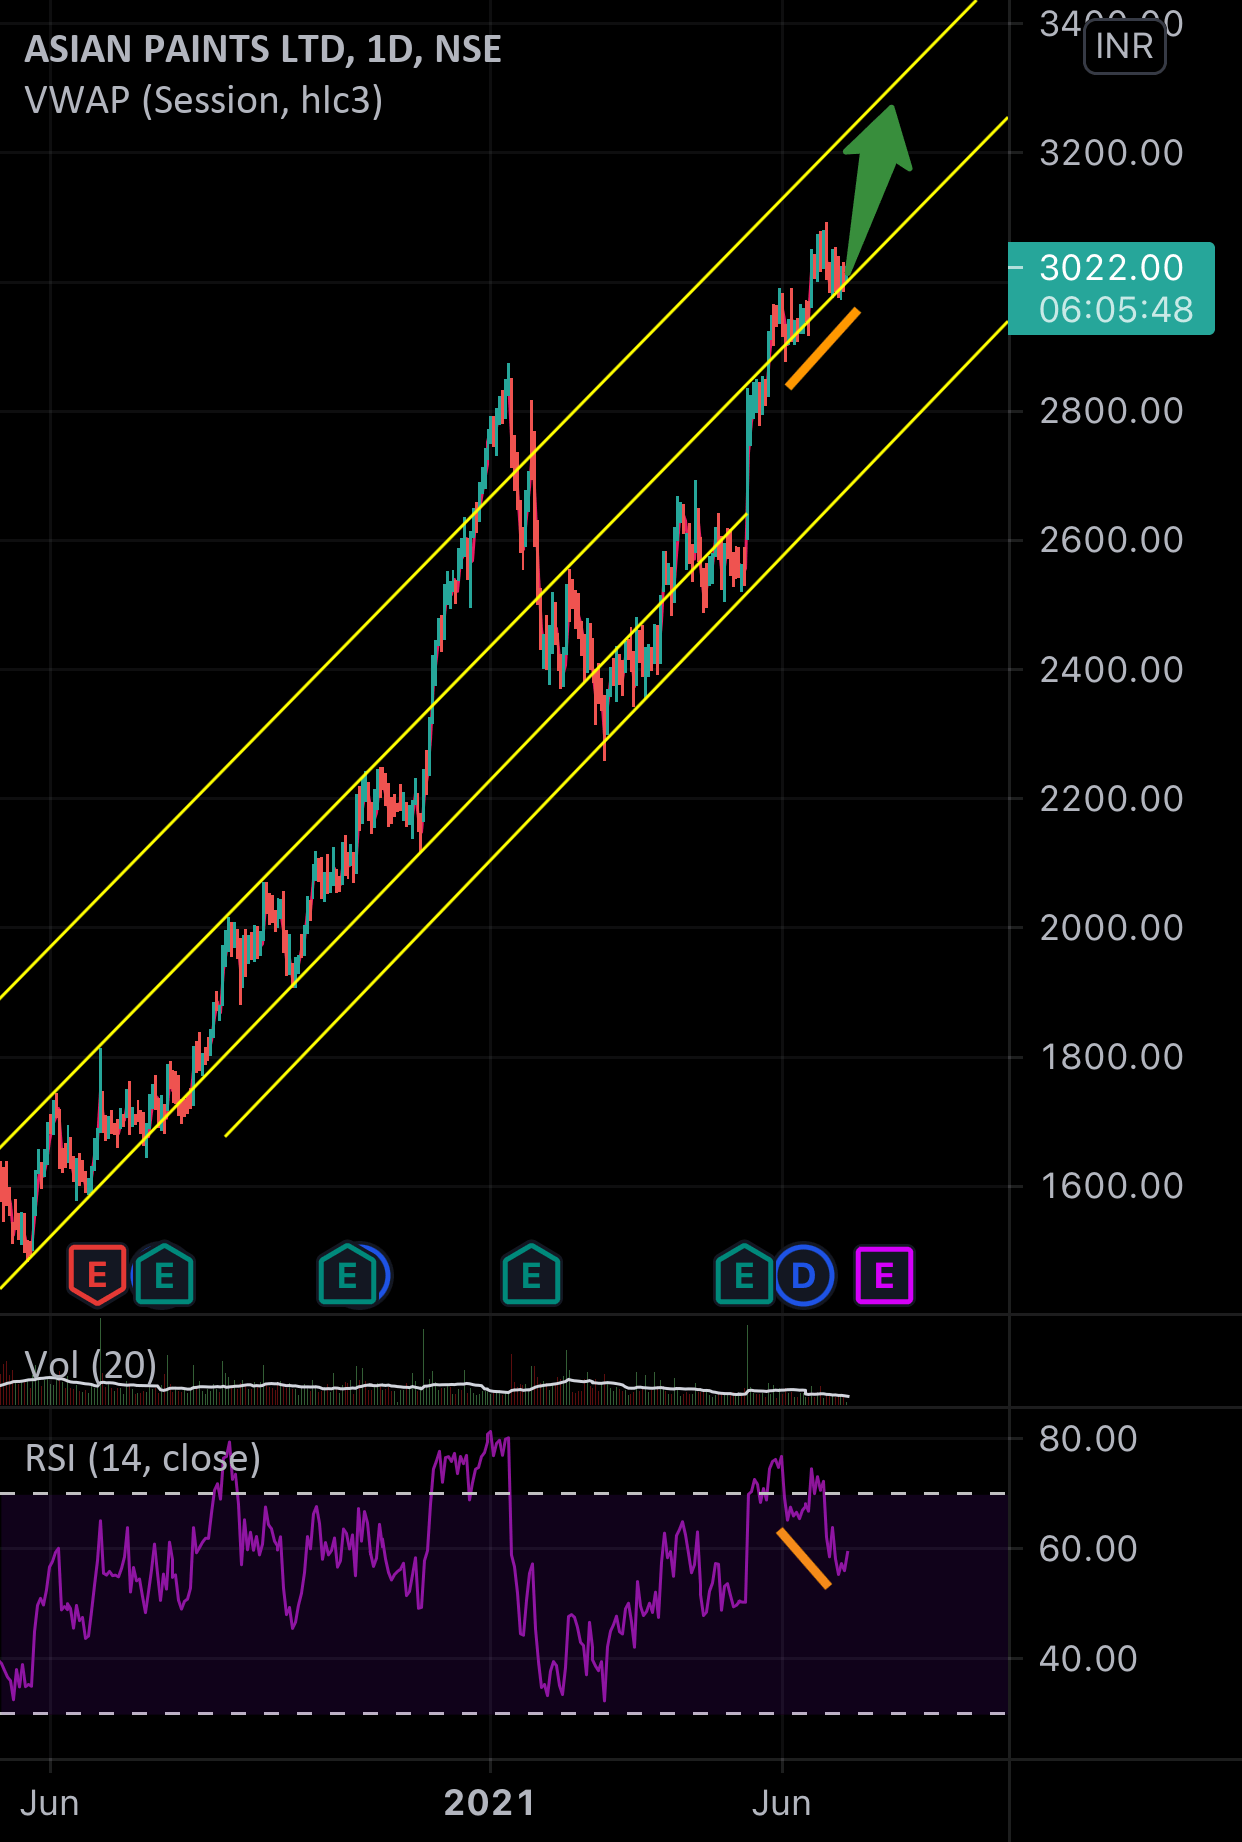1242x1842 pixels.
Task: Select the VWAP (Session, hlc3) indicator label
Action: pos(203,101)
